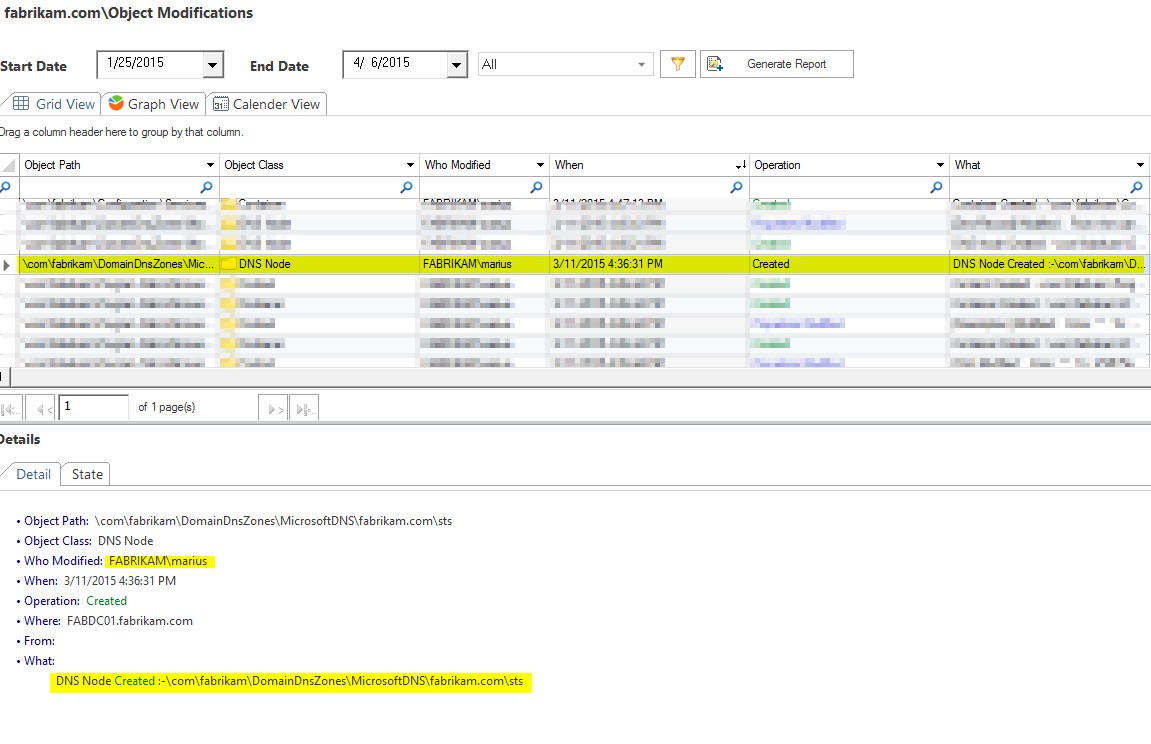Click the search icon in Object Path filter

(207, 187)
